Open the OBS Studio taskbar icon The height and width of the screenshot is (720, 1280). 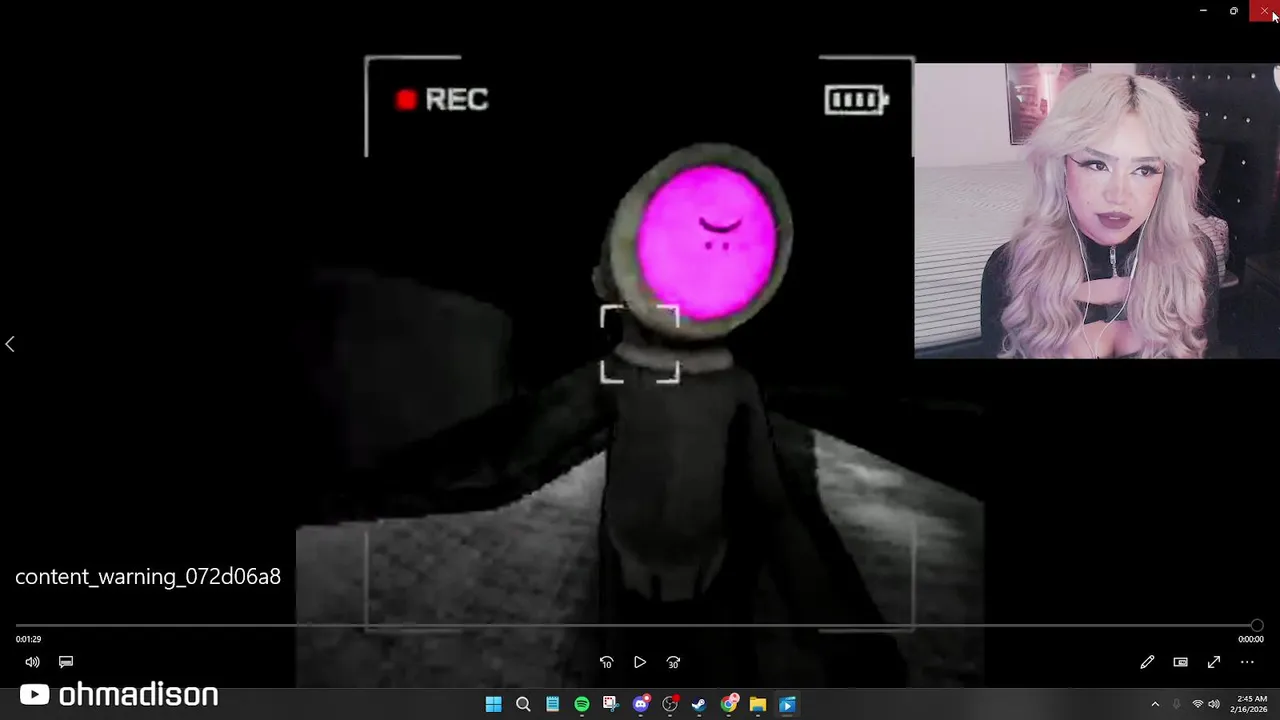click(x=670, y=705)
